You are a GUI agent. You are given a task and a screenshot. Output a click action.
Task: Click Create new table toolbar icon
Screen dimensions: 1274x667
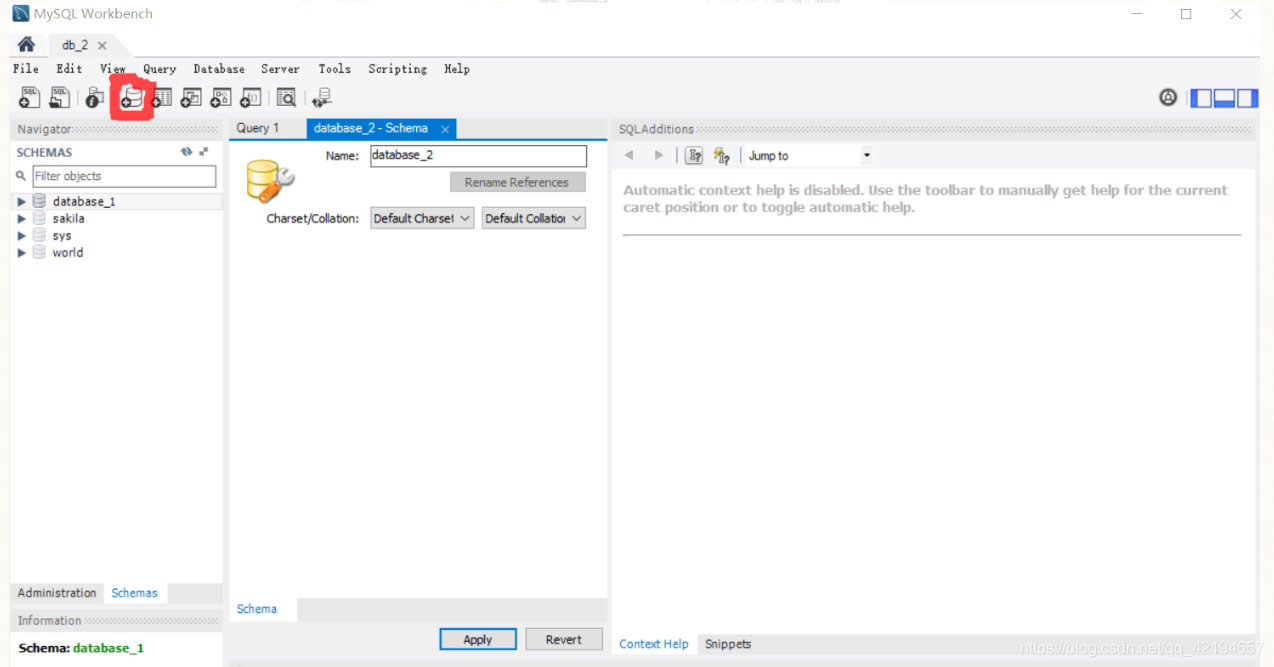161,97
